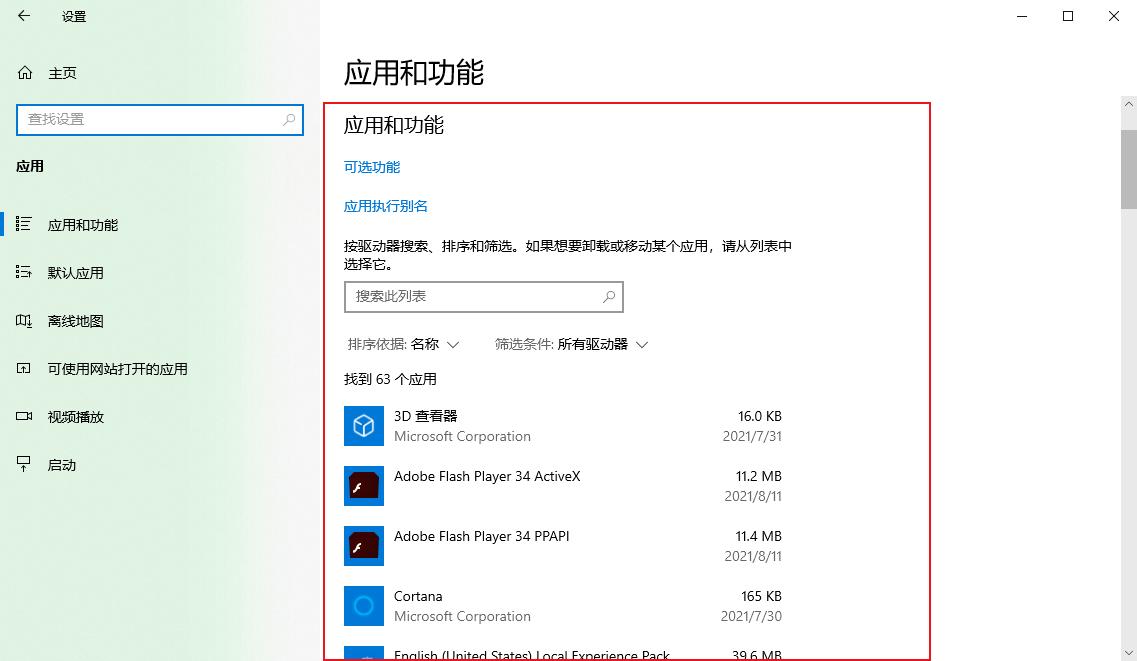
Task: Select the 启动 (Startup) sidebar entry
Action: click(60, 464)
